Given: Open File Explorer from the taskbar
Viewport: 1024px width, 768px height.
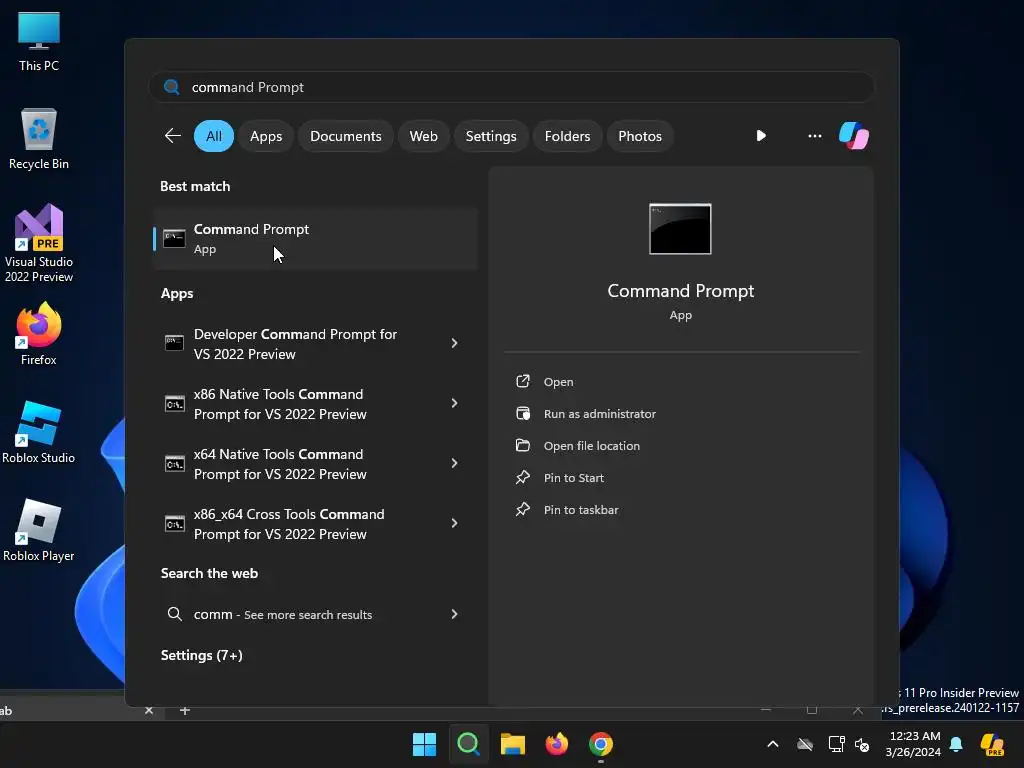Looking at the screenshot, I should (x=513, y=744).
